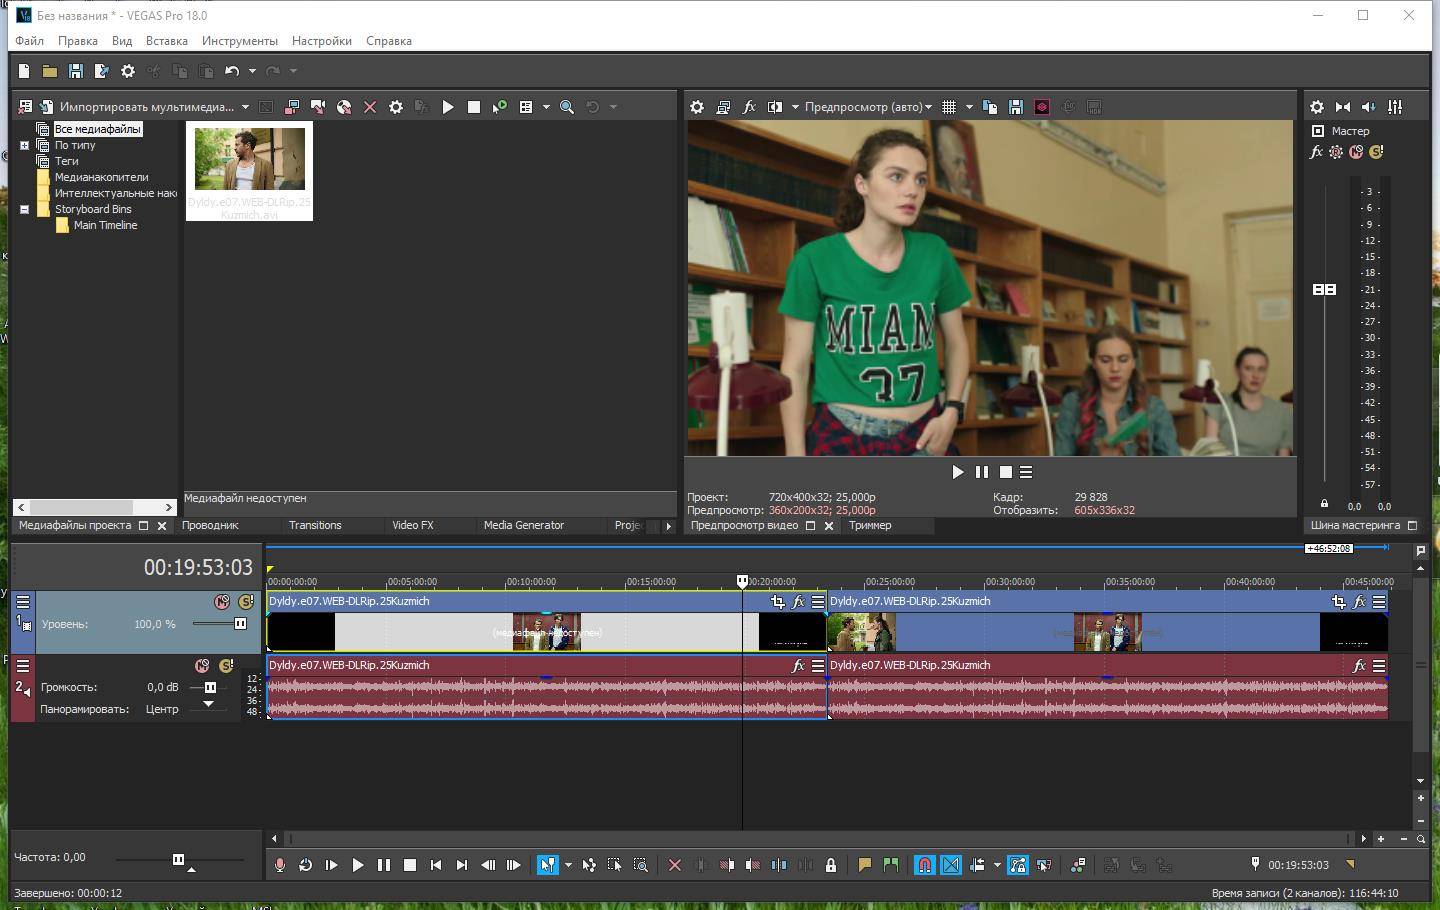The height and width of the screenshot is (910, 1440).
Task: Copy snapshot to clipboard in preview
Action: tap(990, 107)
